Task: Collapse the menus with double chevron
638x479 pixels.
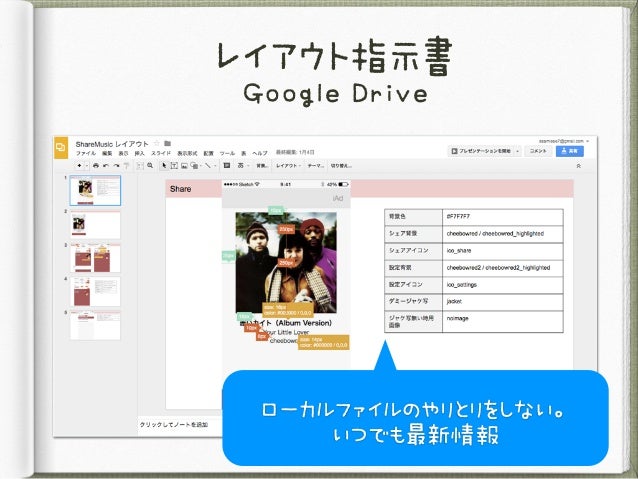Action: point(579,166)
